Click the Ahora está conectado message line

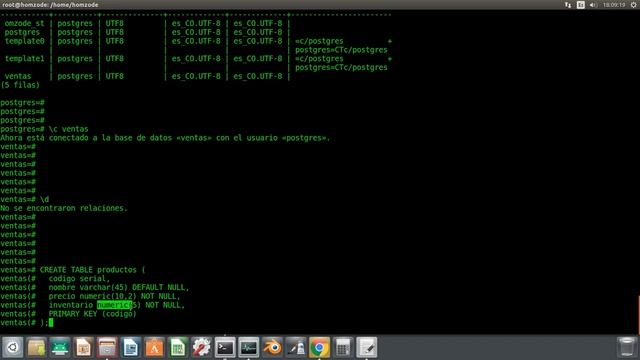(165, 138)
